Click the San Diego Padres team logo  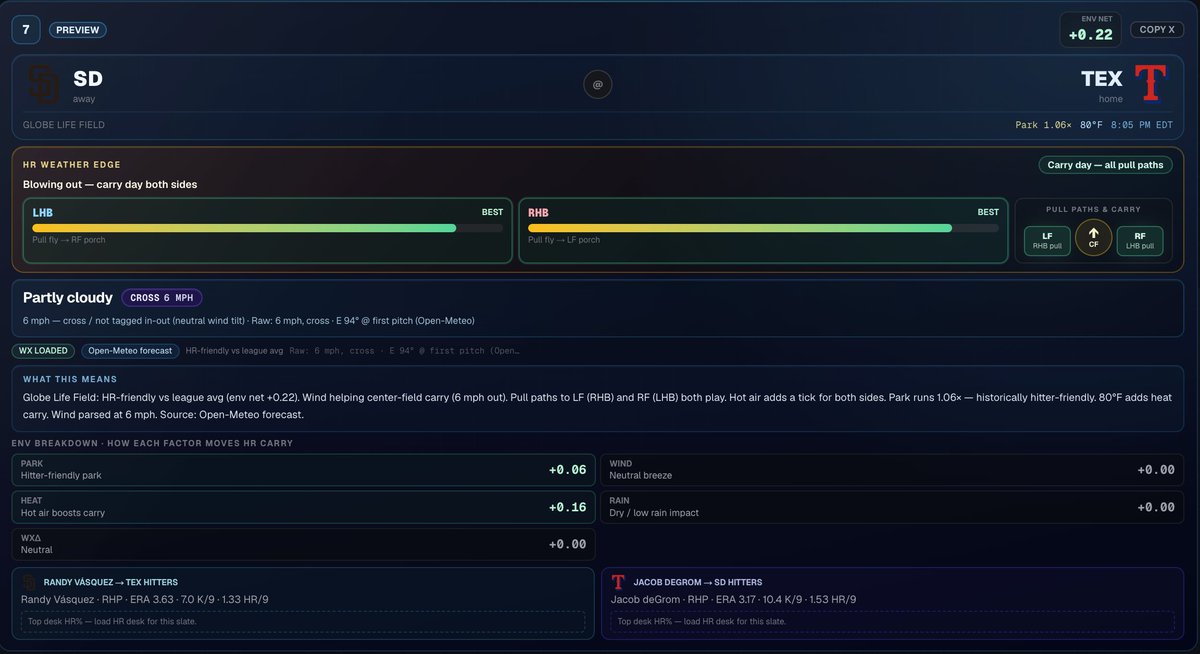(44, 84)
